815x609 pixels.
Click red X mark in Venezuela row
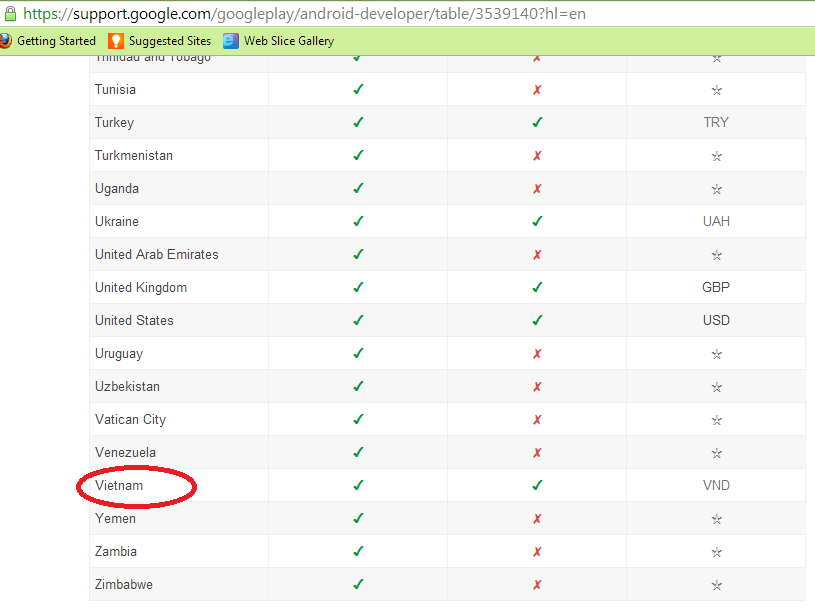coord(537,453)
